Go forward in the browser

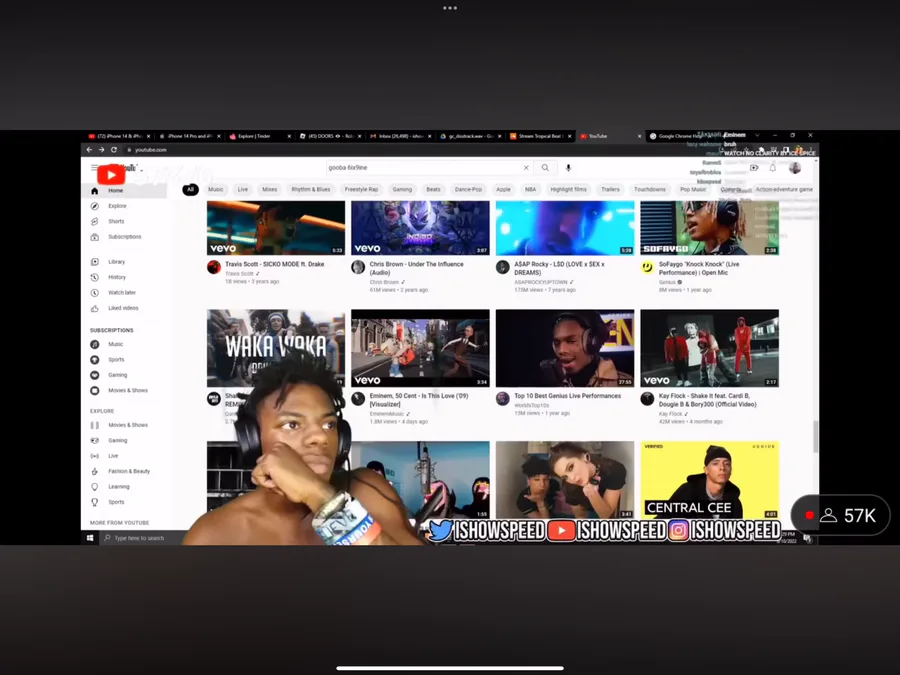[x=102, y=150]
